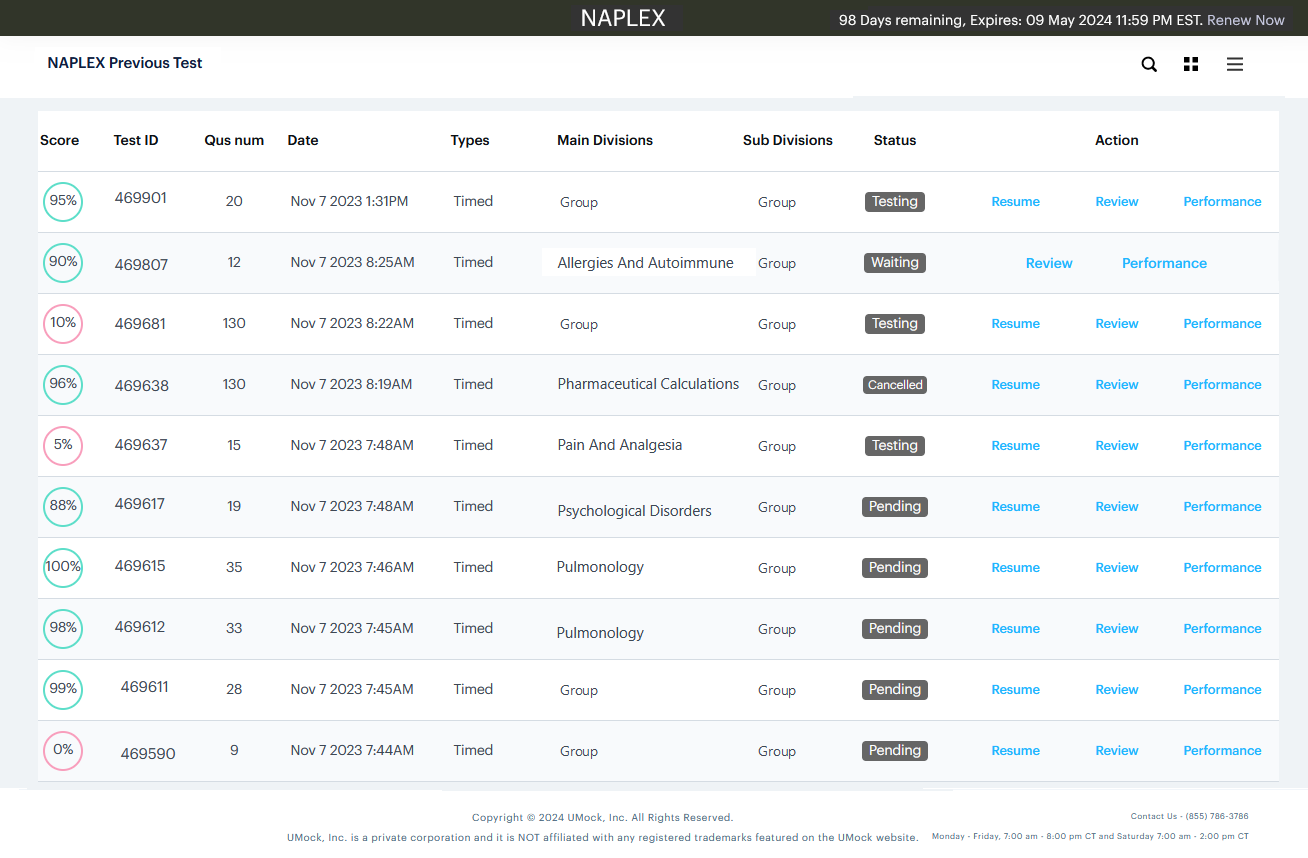Open Performance for test 469637

(1222, 446)
